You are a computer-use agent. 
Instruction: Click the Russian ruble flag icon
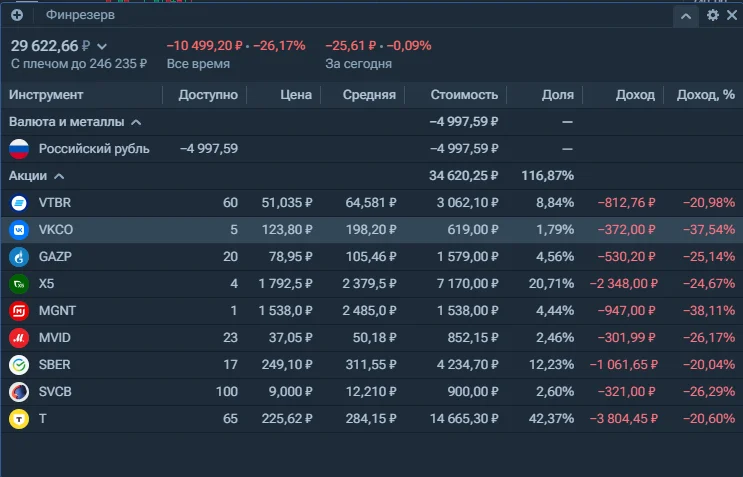point(19,149)
